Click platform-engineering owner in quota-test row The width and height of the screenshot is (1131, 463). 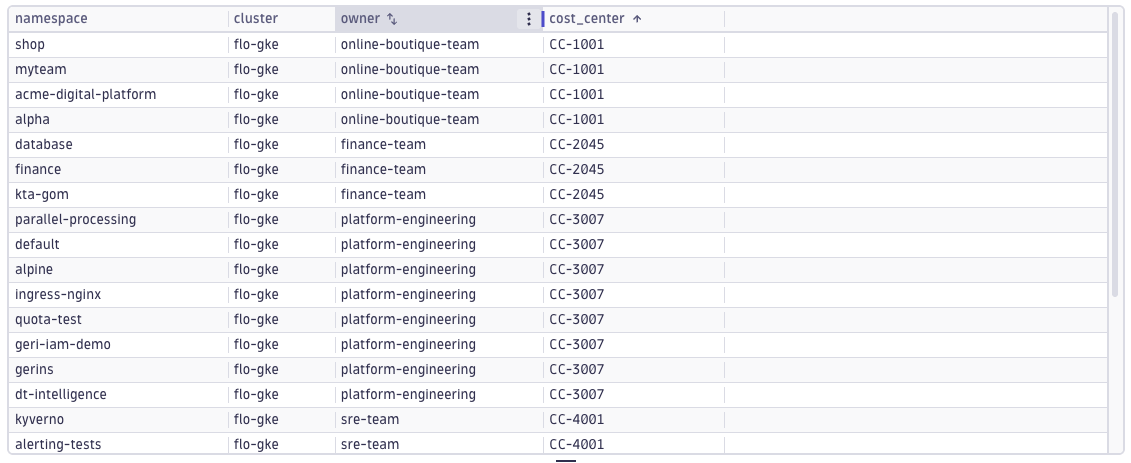pyautogui.click(x=408, y=319)
